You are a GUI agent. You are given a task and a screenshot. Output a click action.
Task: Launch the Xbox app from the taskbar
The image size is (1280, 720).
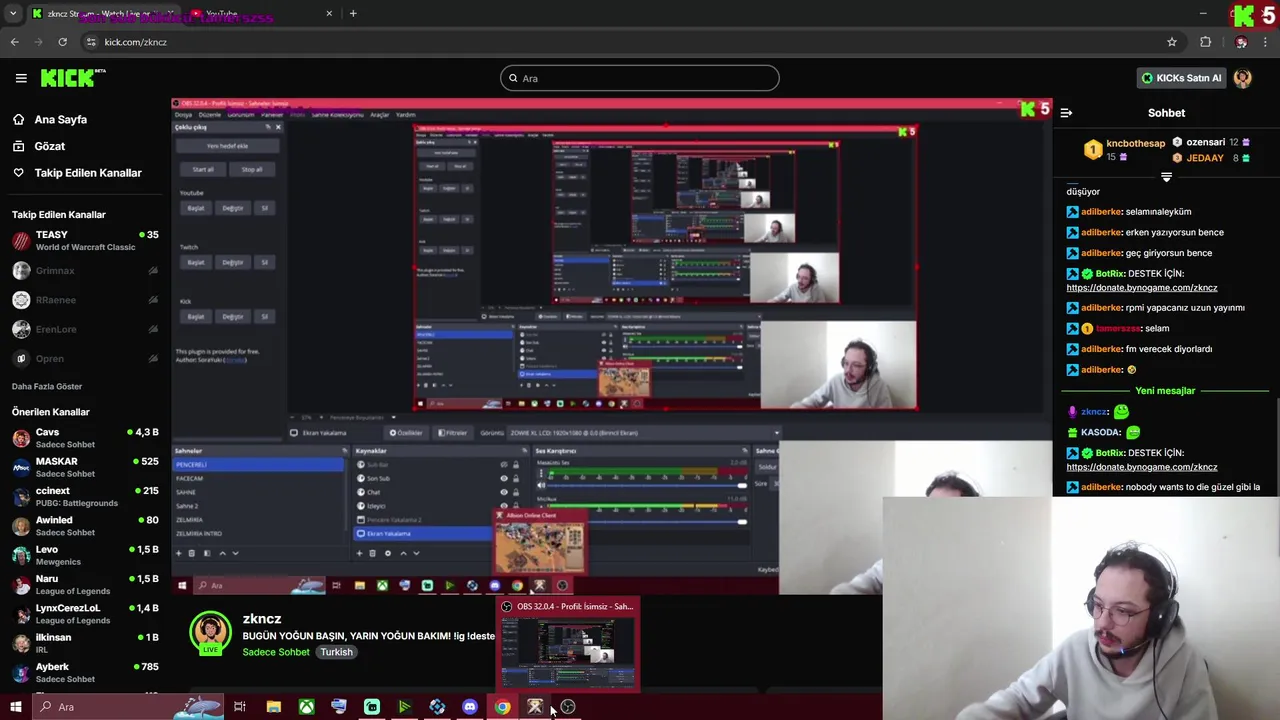pos(306,707)
